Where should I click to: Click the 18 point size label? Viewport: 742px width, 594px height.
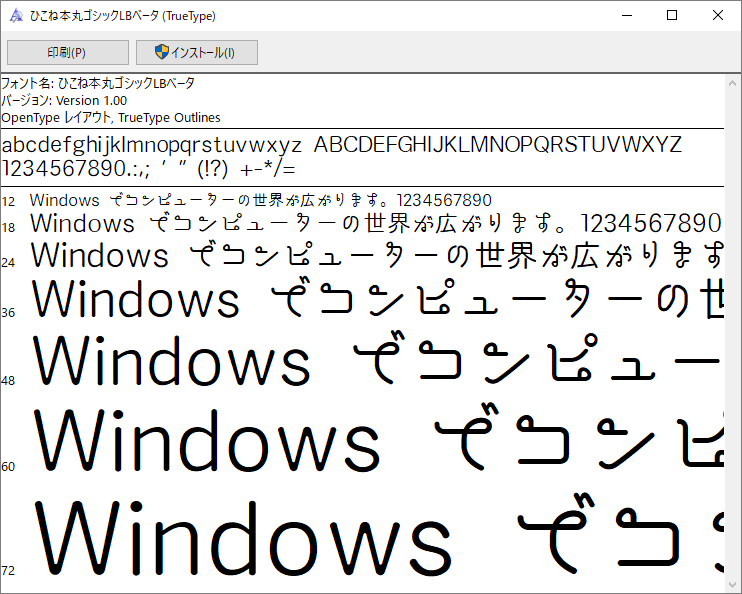click(x=8, y=228)
